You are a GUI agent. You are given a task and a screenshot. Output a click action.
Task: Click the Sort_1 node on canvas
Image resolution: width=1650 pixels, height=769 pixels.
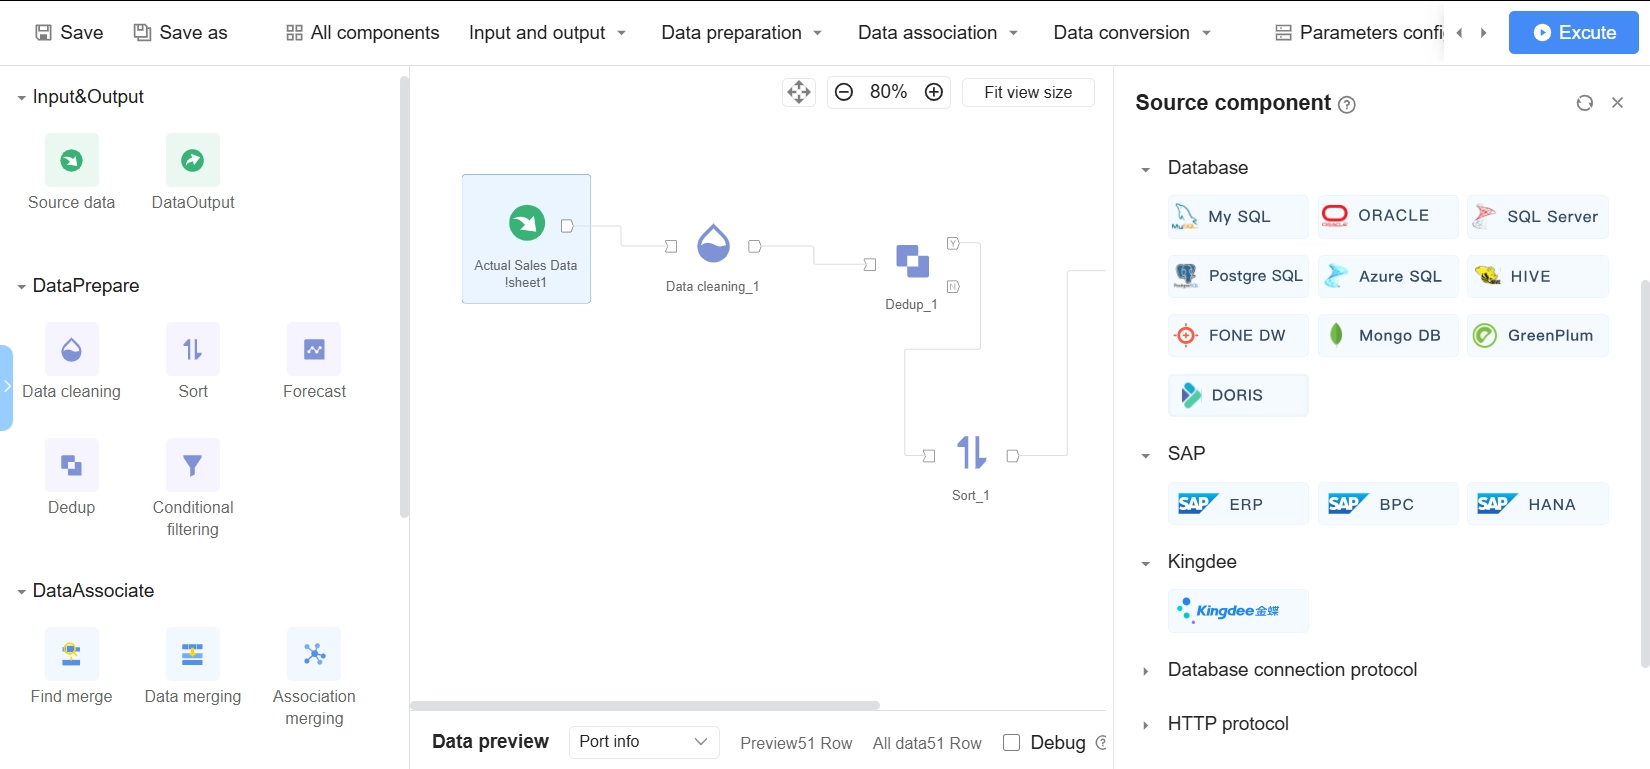click(971, 453)
